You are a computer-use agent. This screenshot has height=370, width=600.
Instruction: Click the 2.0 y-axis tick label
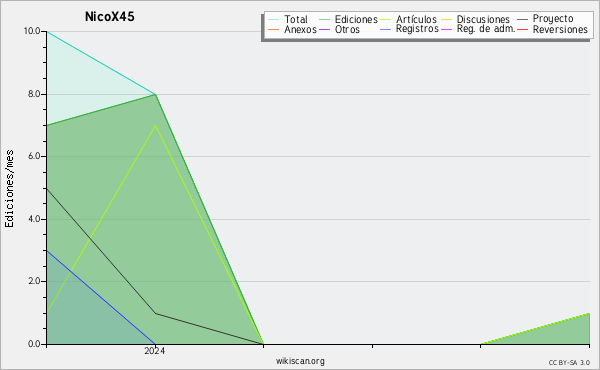[34, 281]
